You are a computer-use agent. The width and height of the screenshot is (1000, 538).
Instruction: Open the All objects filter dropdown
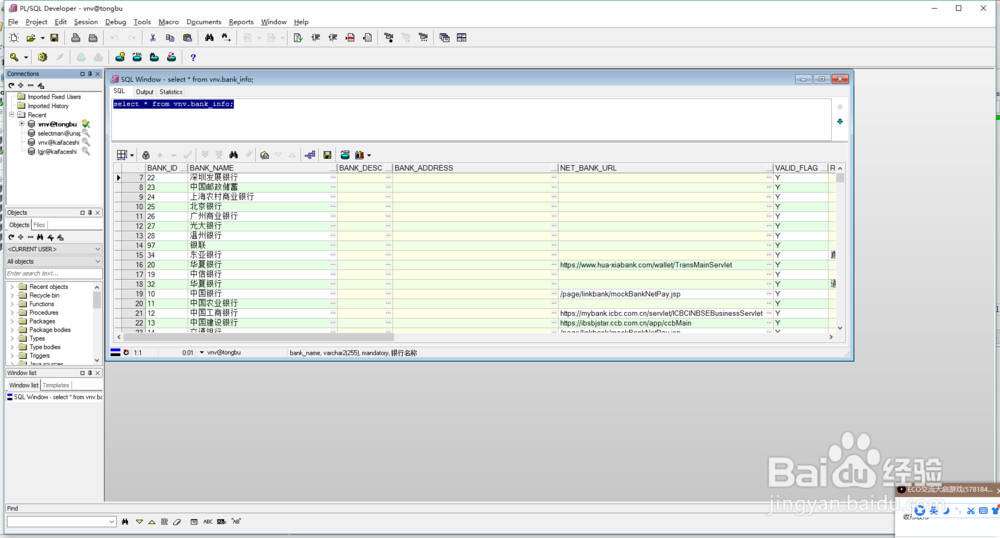(x=98, y=261)
